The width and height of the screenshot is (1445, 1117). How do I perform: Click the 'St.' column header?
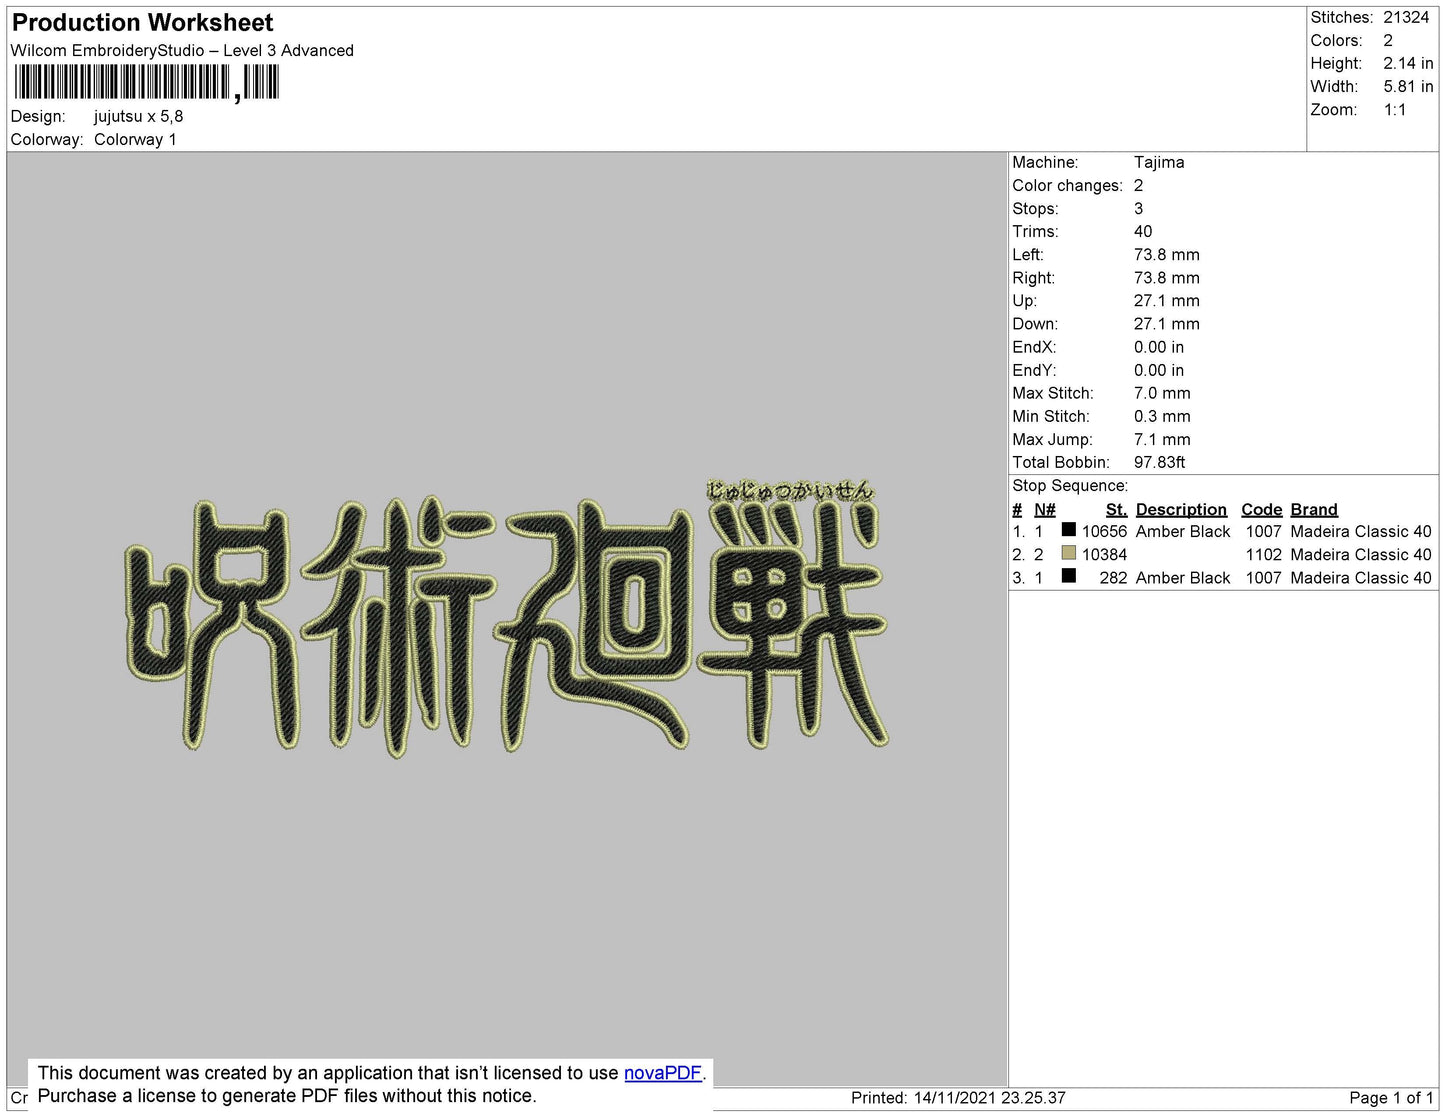1116,509
